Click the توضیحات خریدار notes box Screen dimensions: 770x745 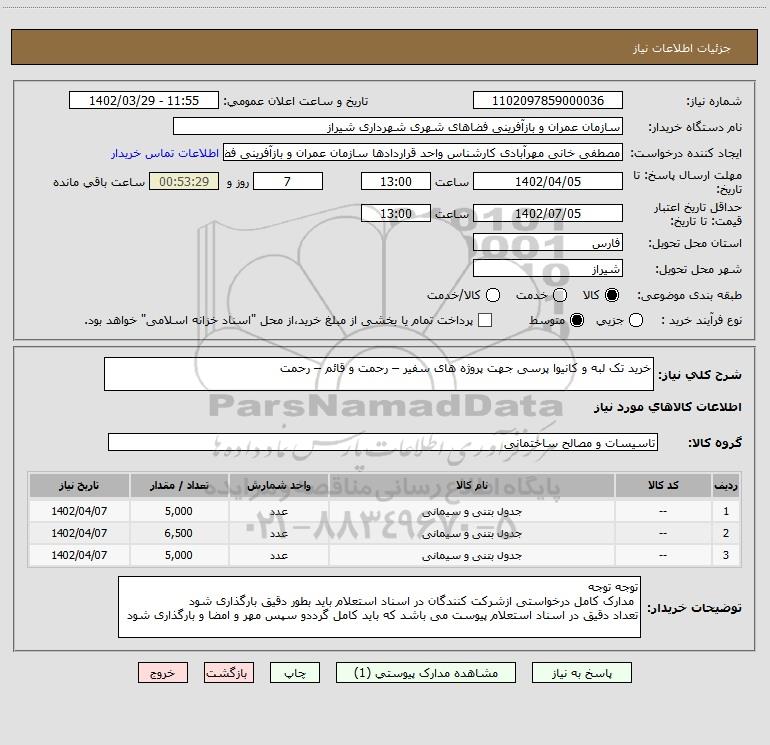[379, 607]
